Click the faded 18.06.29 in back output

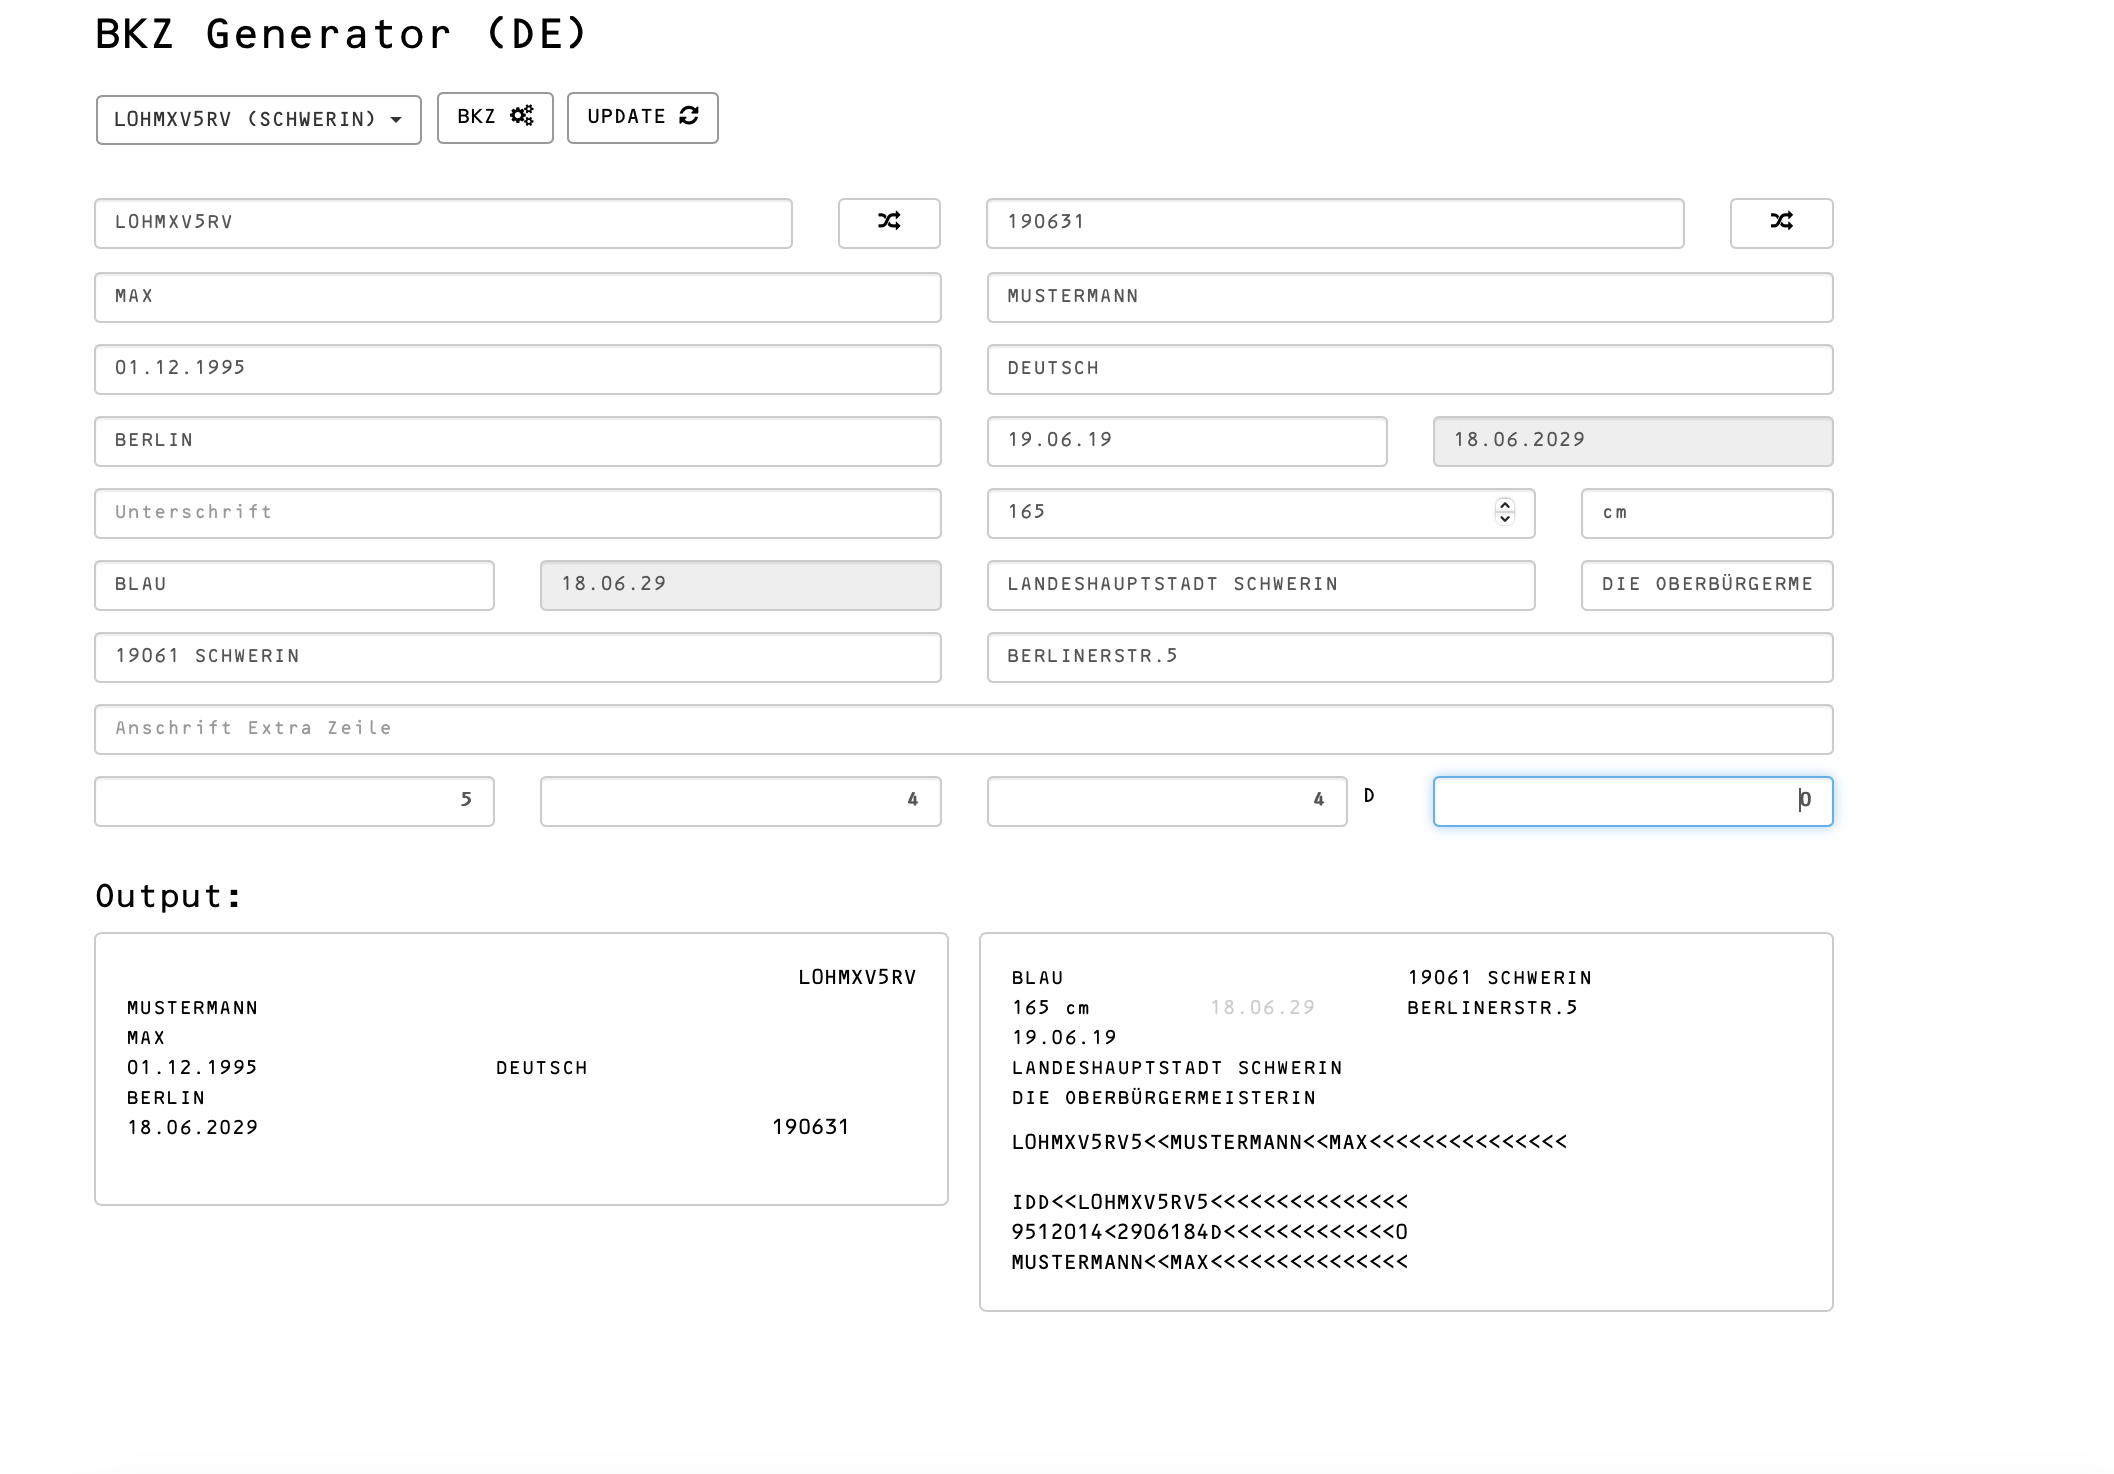pyautogui.click(x=1263, y=1007)
